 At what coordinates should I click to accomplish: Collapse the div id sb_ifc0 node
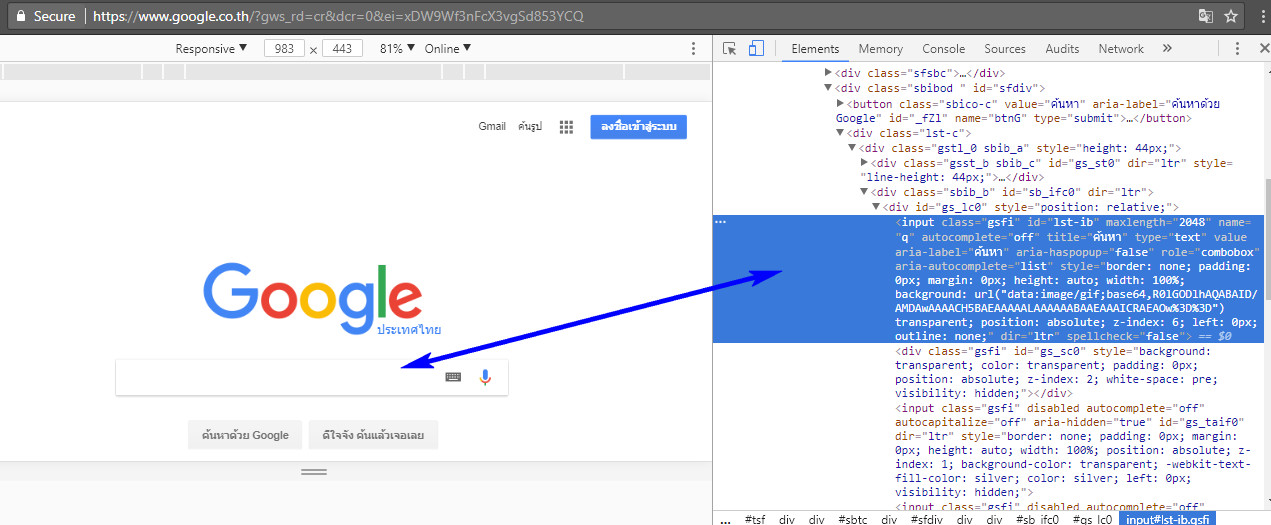pos(864,192)
